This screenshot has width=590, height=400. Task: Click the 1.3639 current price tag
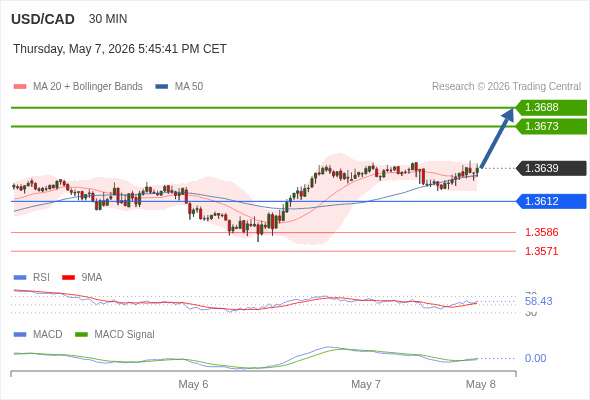tap(551, 168)
